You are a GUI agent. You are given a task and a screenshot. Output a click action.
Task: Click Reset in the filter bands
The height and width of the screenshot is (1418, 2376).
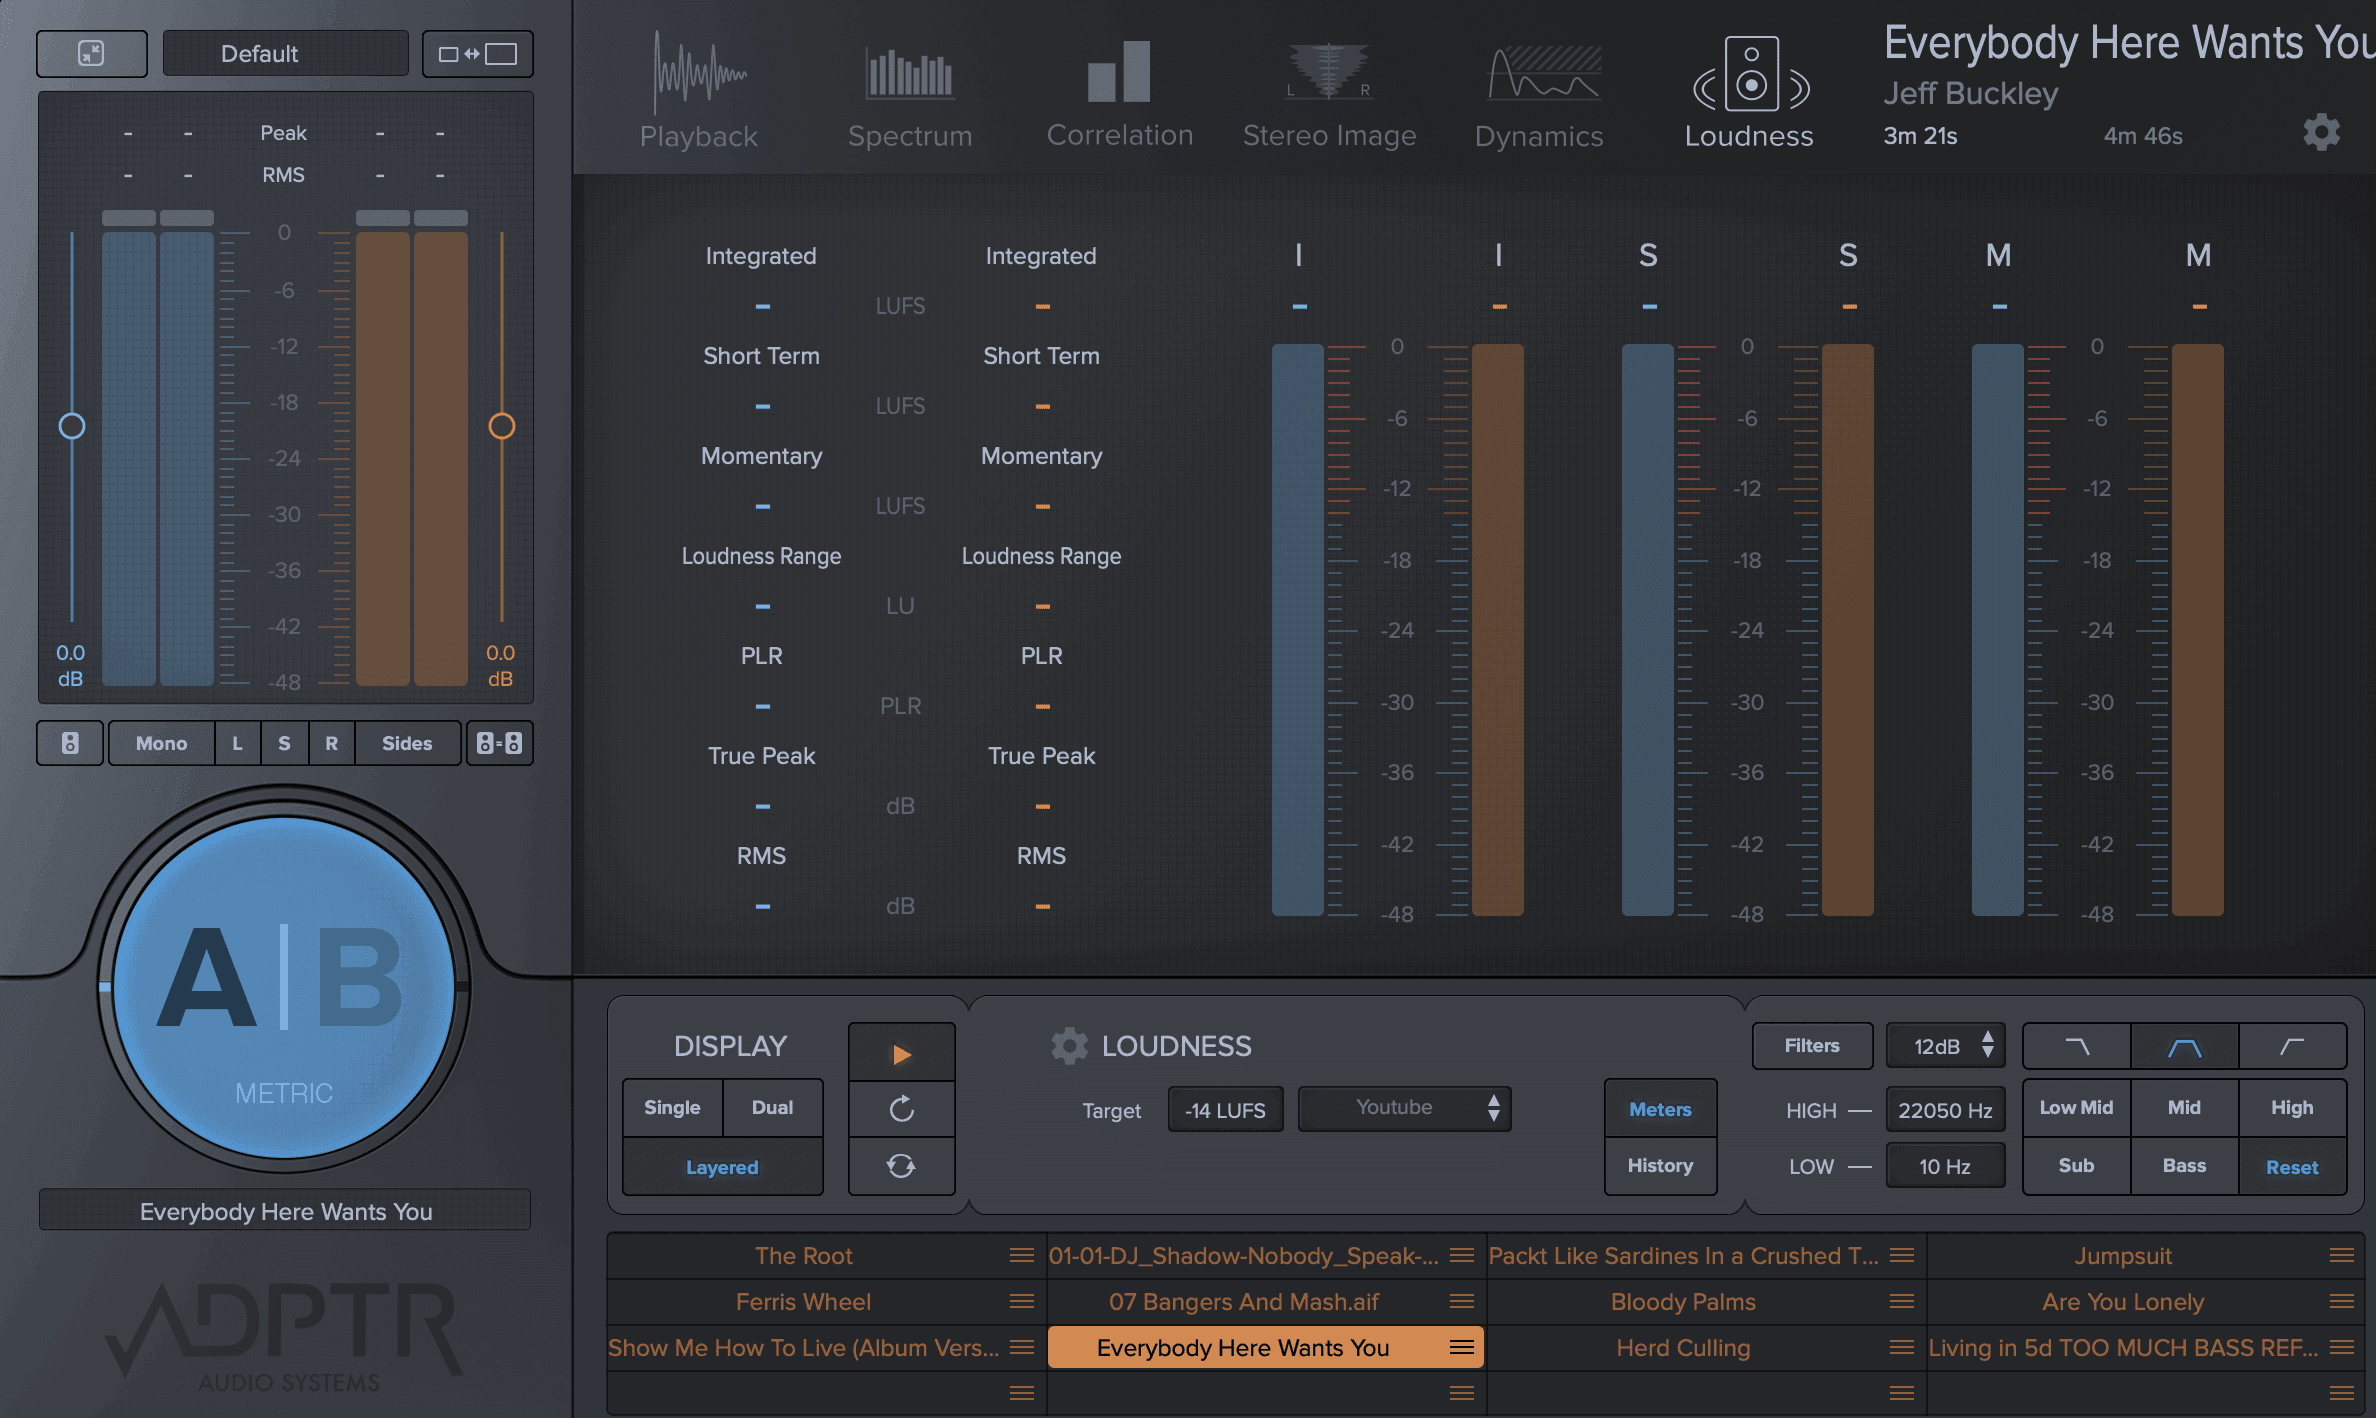(2292, 1167)
